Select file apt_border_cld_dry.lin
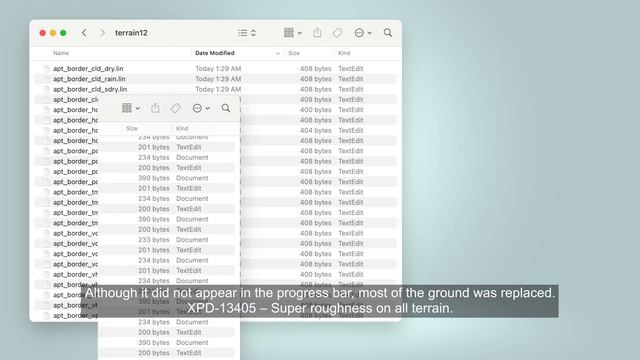This screenshot has height=360, width=640. (x=88, y=69)
